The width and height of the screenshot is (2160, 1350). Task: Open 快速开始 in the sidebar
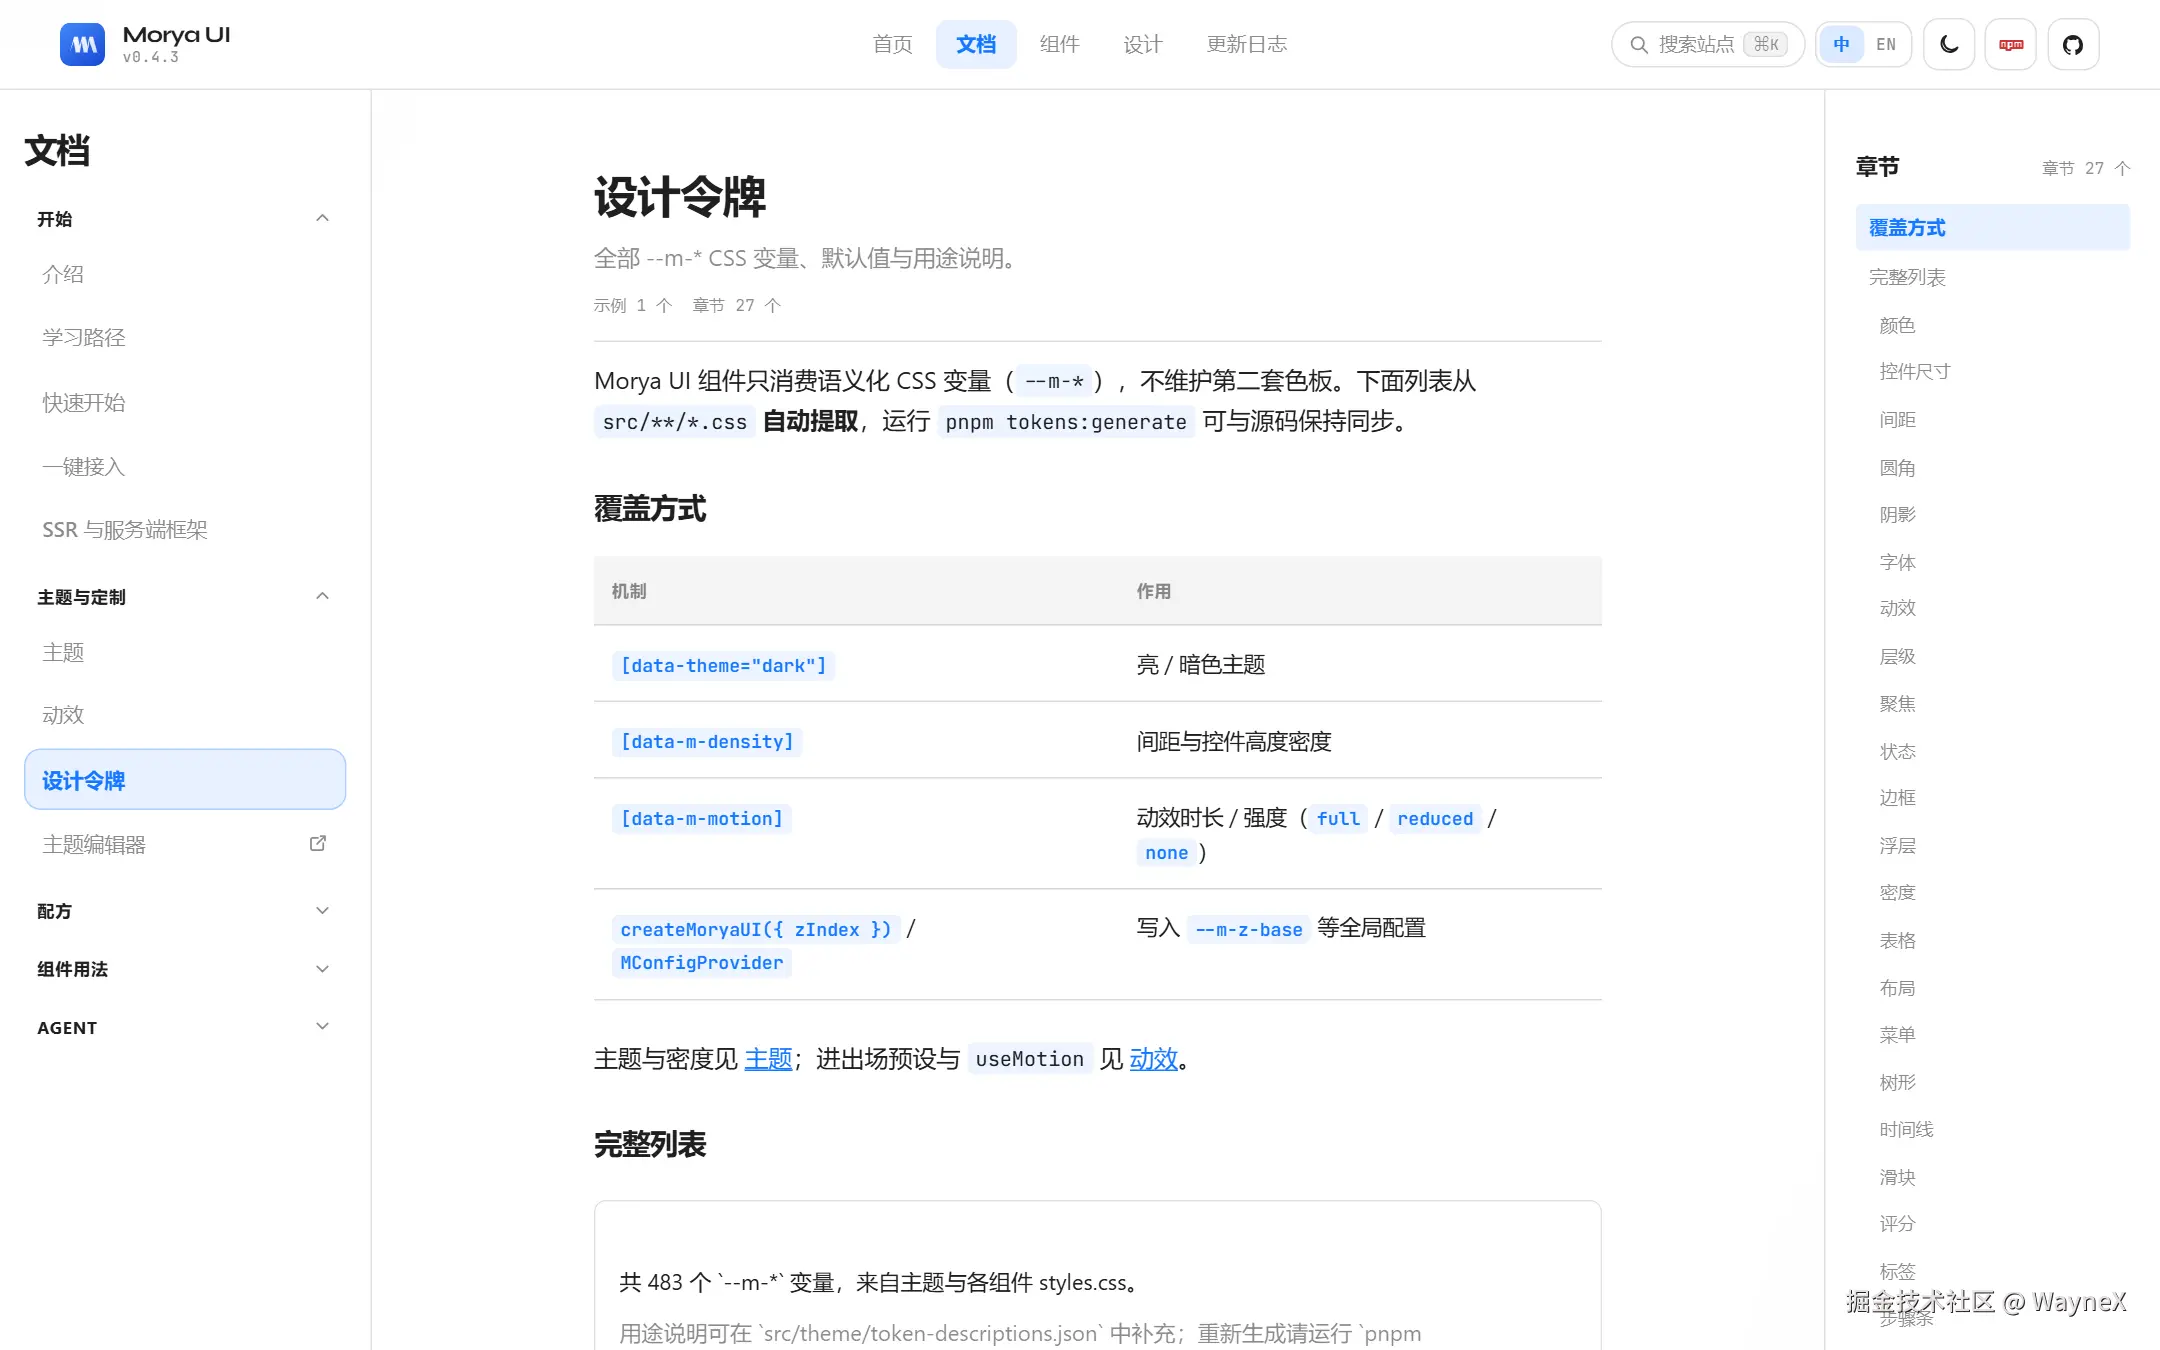point(184,402)
